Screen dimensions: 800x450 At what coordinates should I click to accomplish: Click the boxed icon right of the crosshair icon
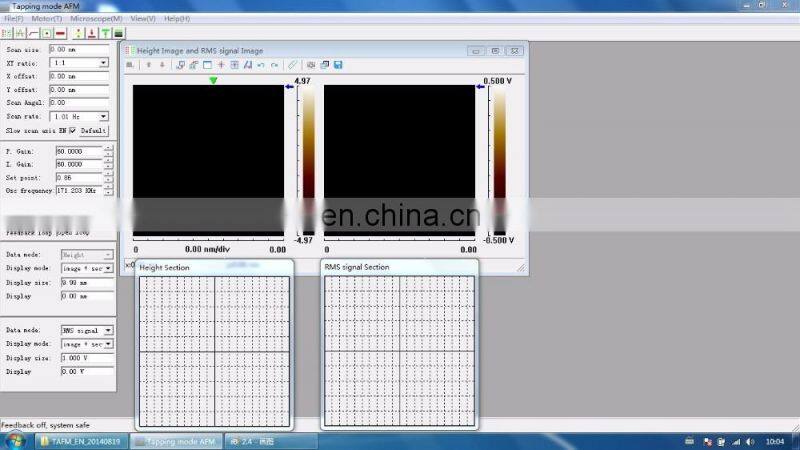(x=234, y=65)
